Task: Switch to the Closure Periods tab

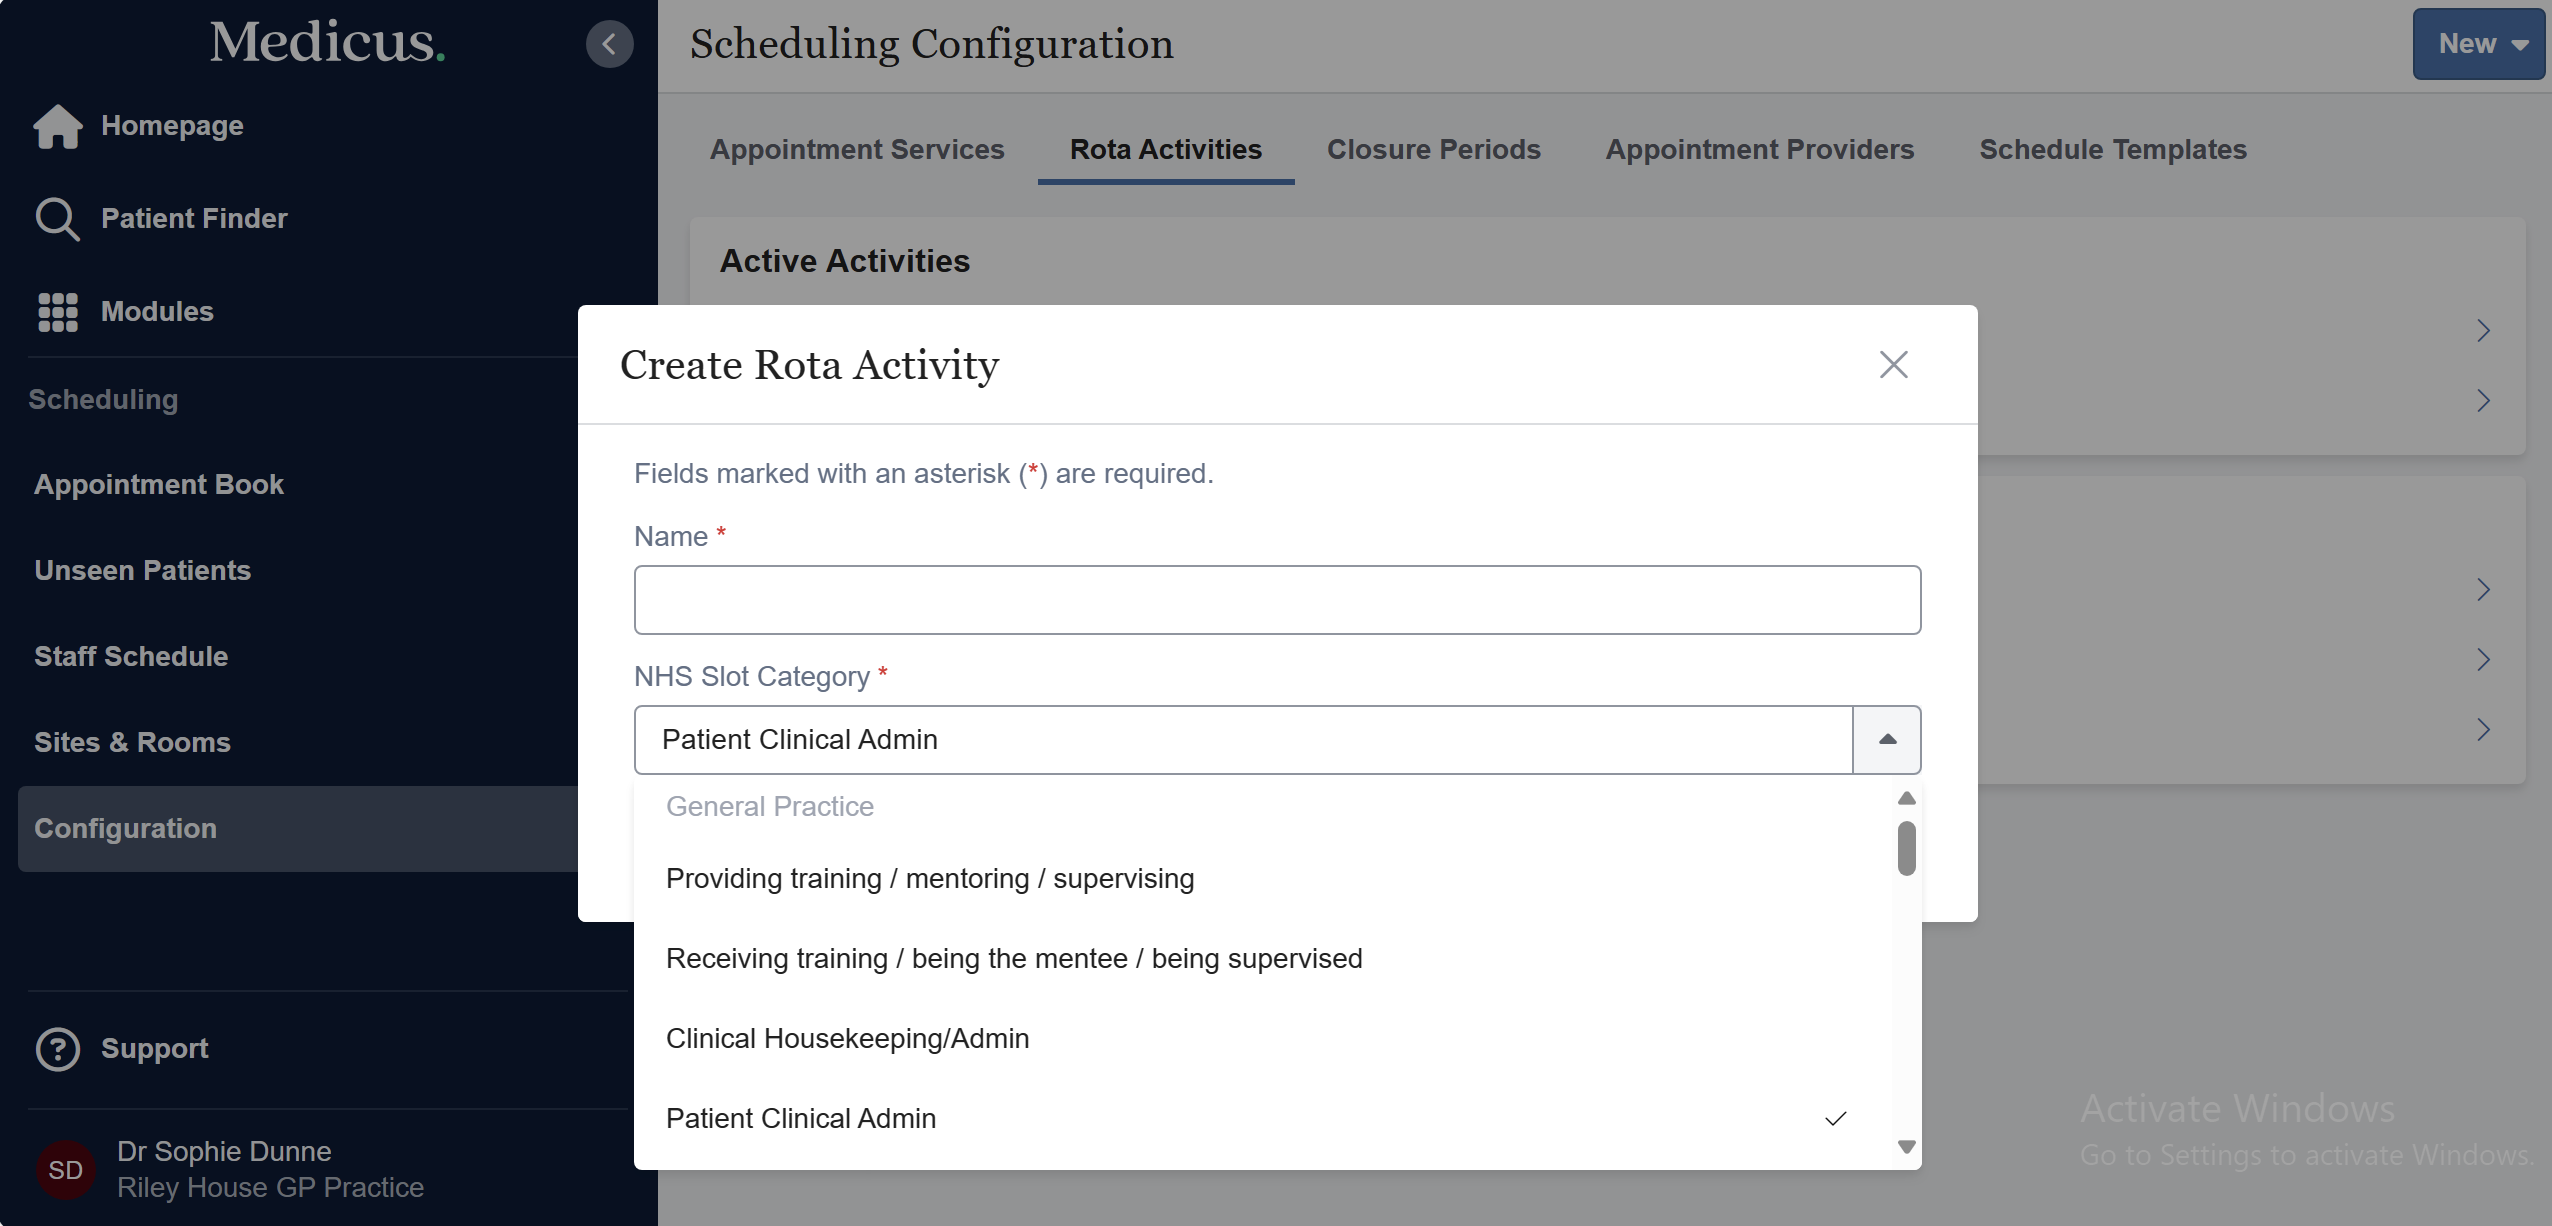Action: [1432, 149]
